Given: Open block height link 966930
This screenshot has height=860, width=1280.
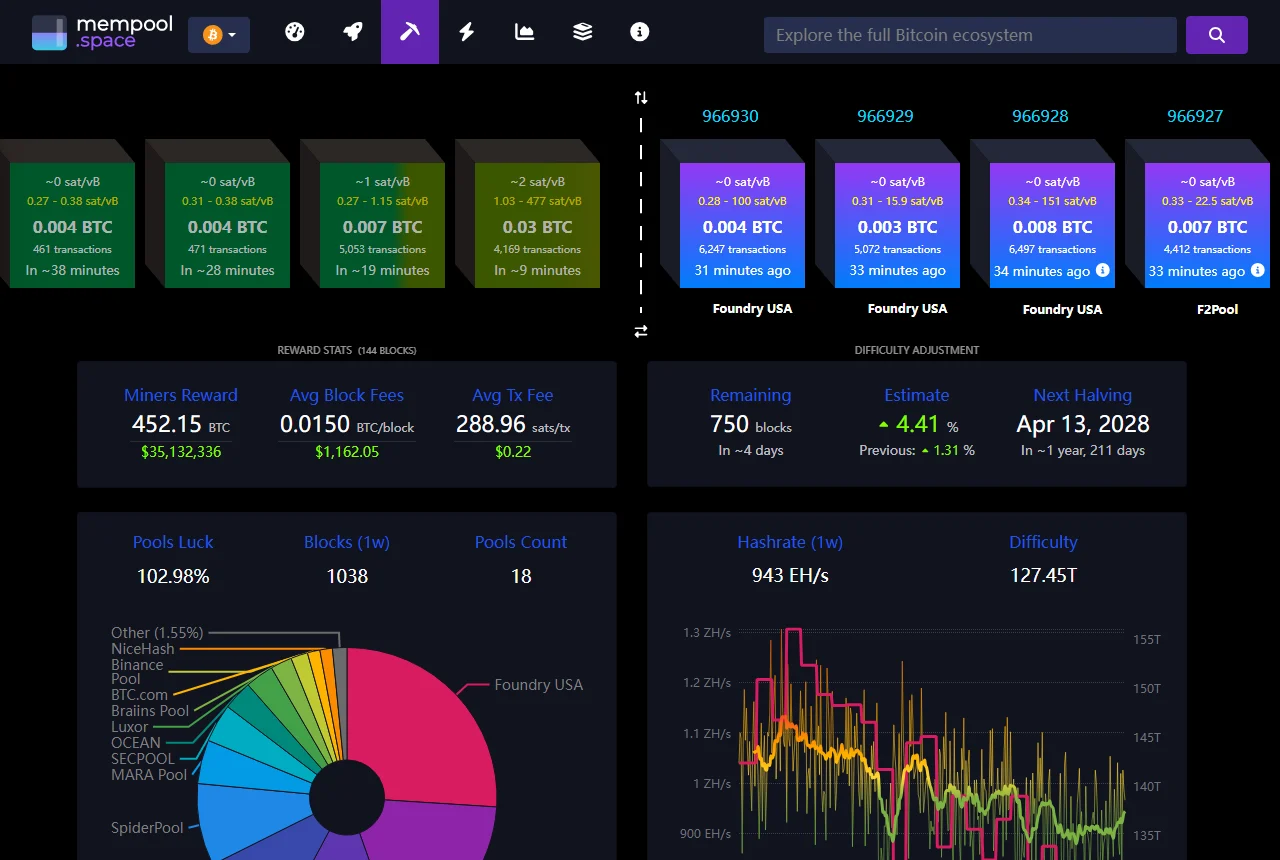Looking at the screenshot, I should [730, 116].
